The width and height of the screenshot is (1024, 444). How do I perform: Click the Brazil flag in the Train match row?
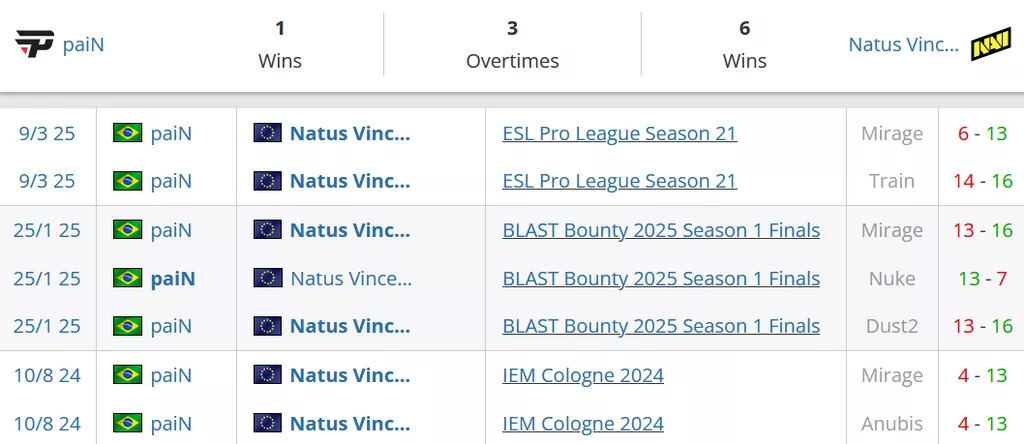coord(127,181)
